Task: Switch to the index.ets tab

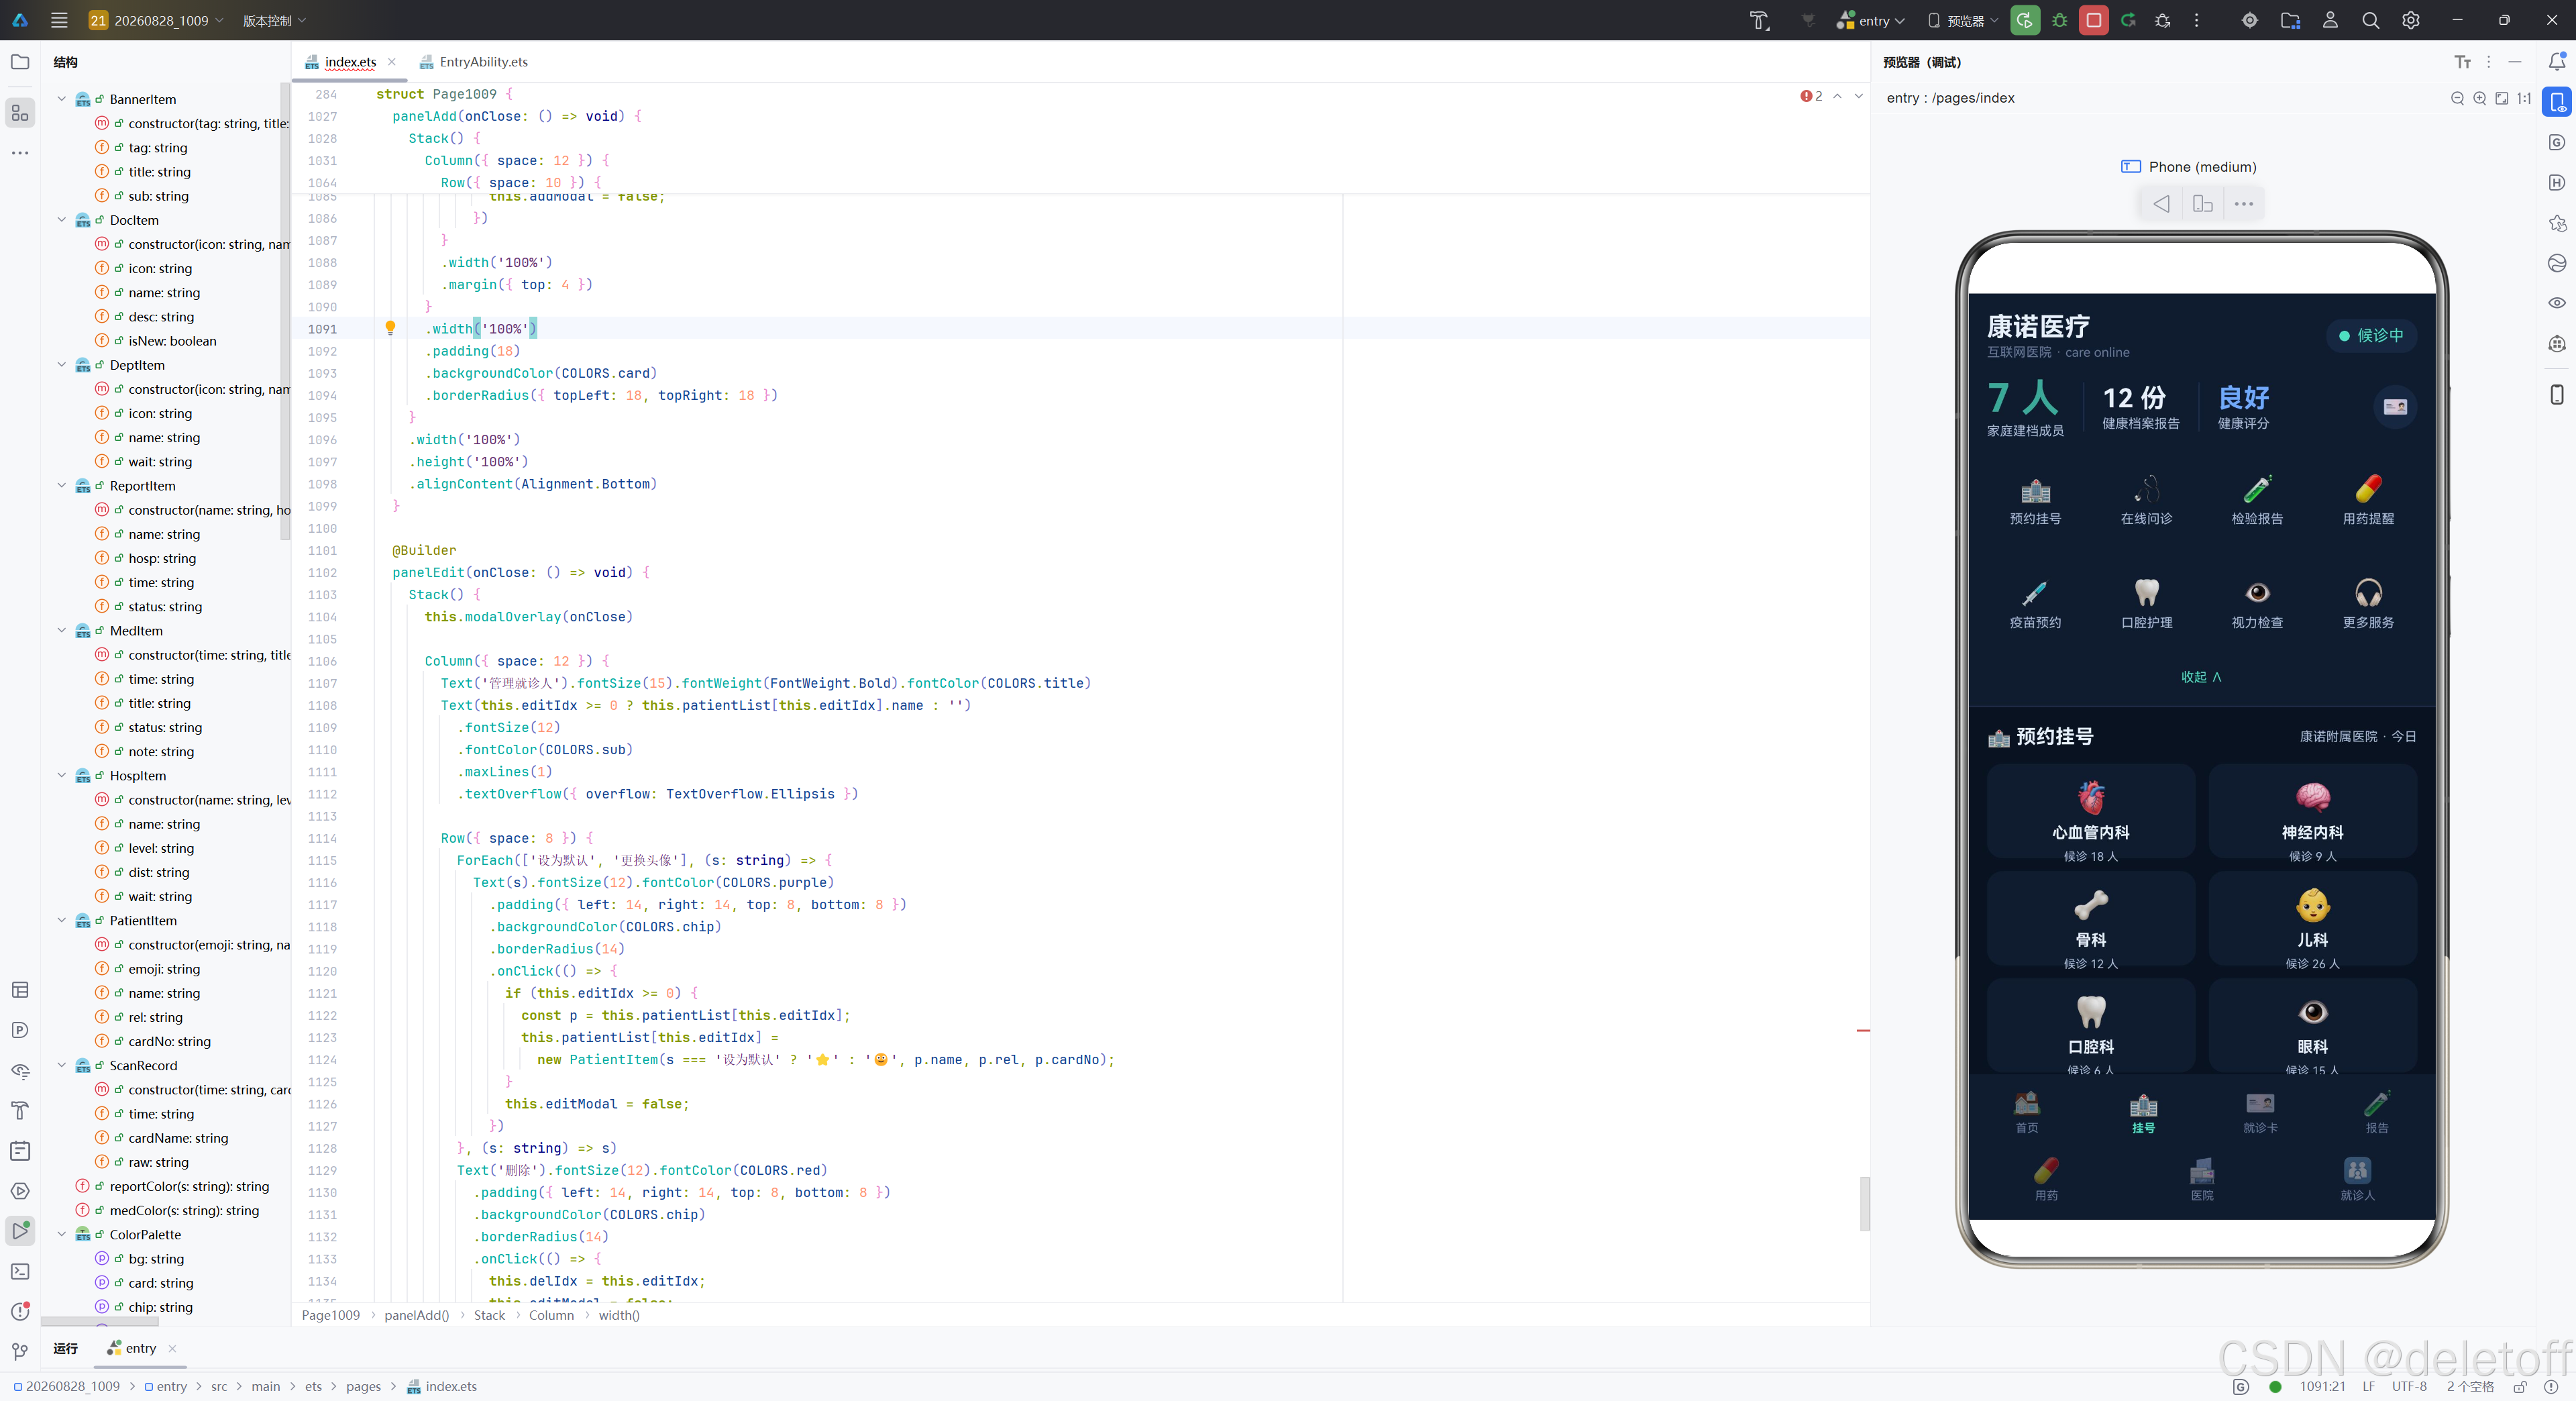Action: 350,62
